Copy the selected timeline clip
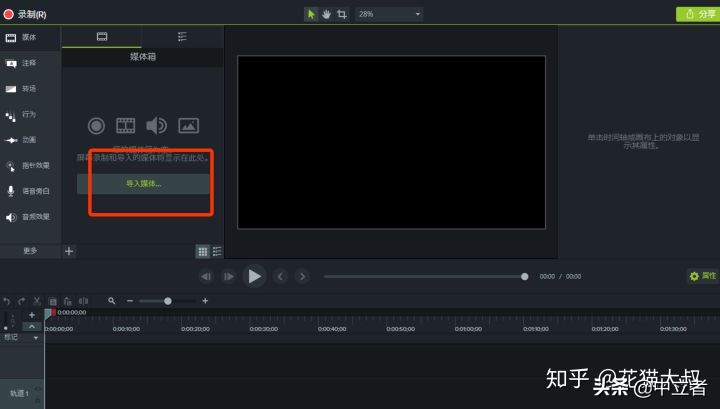Screen dimensions: 720x409 [x=53, y=301]
